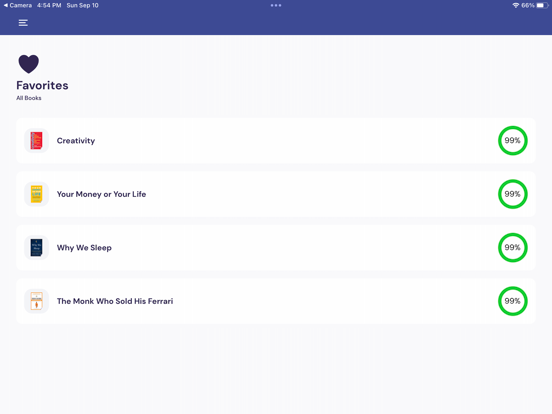The width and height of the screenshot is (552, 414).
Task: Tap the Sun Sep 10 date
Action: [x=82, y=5]
